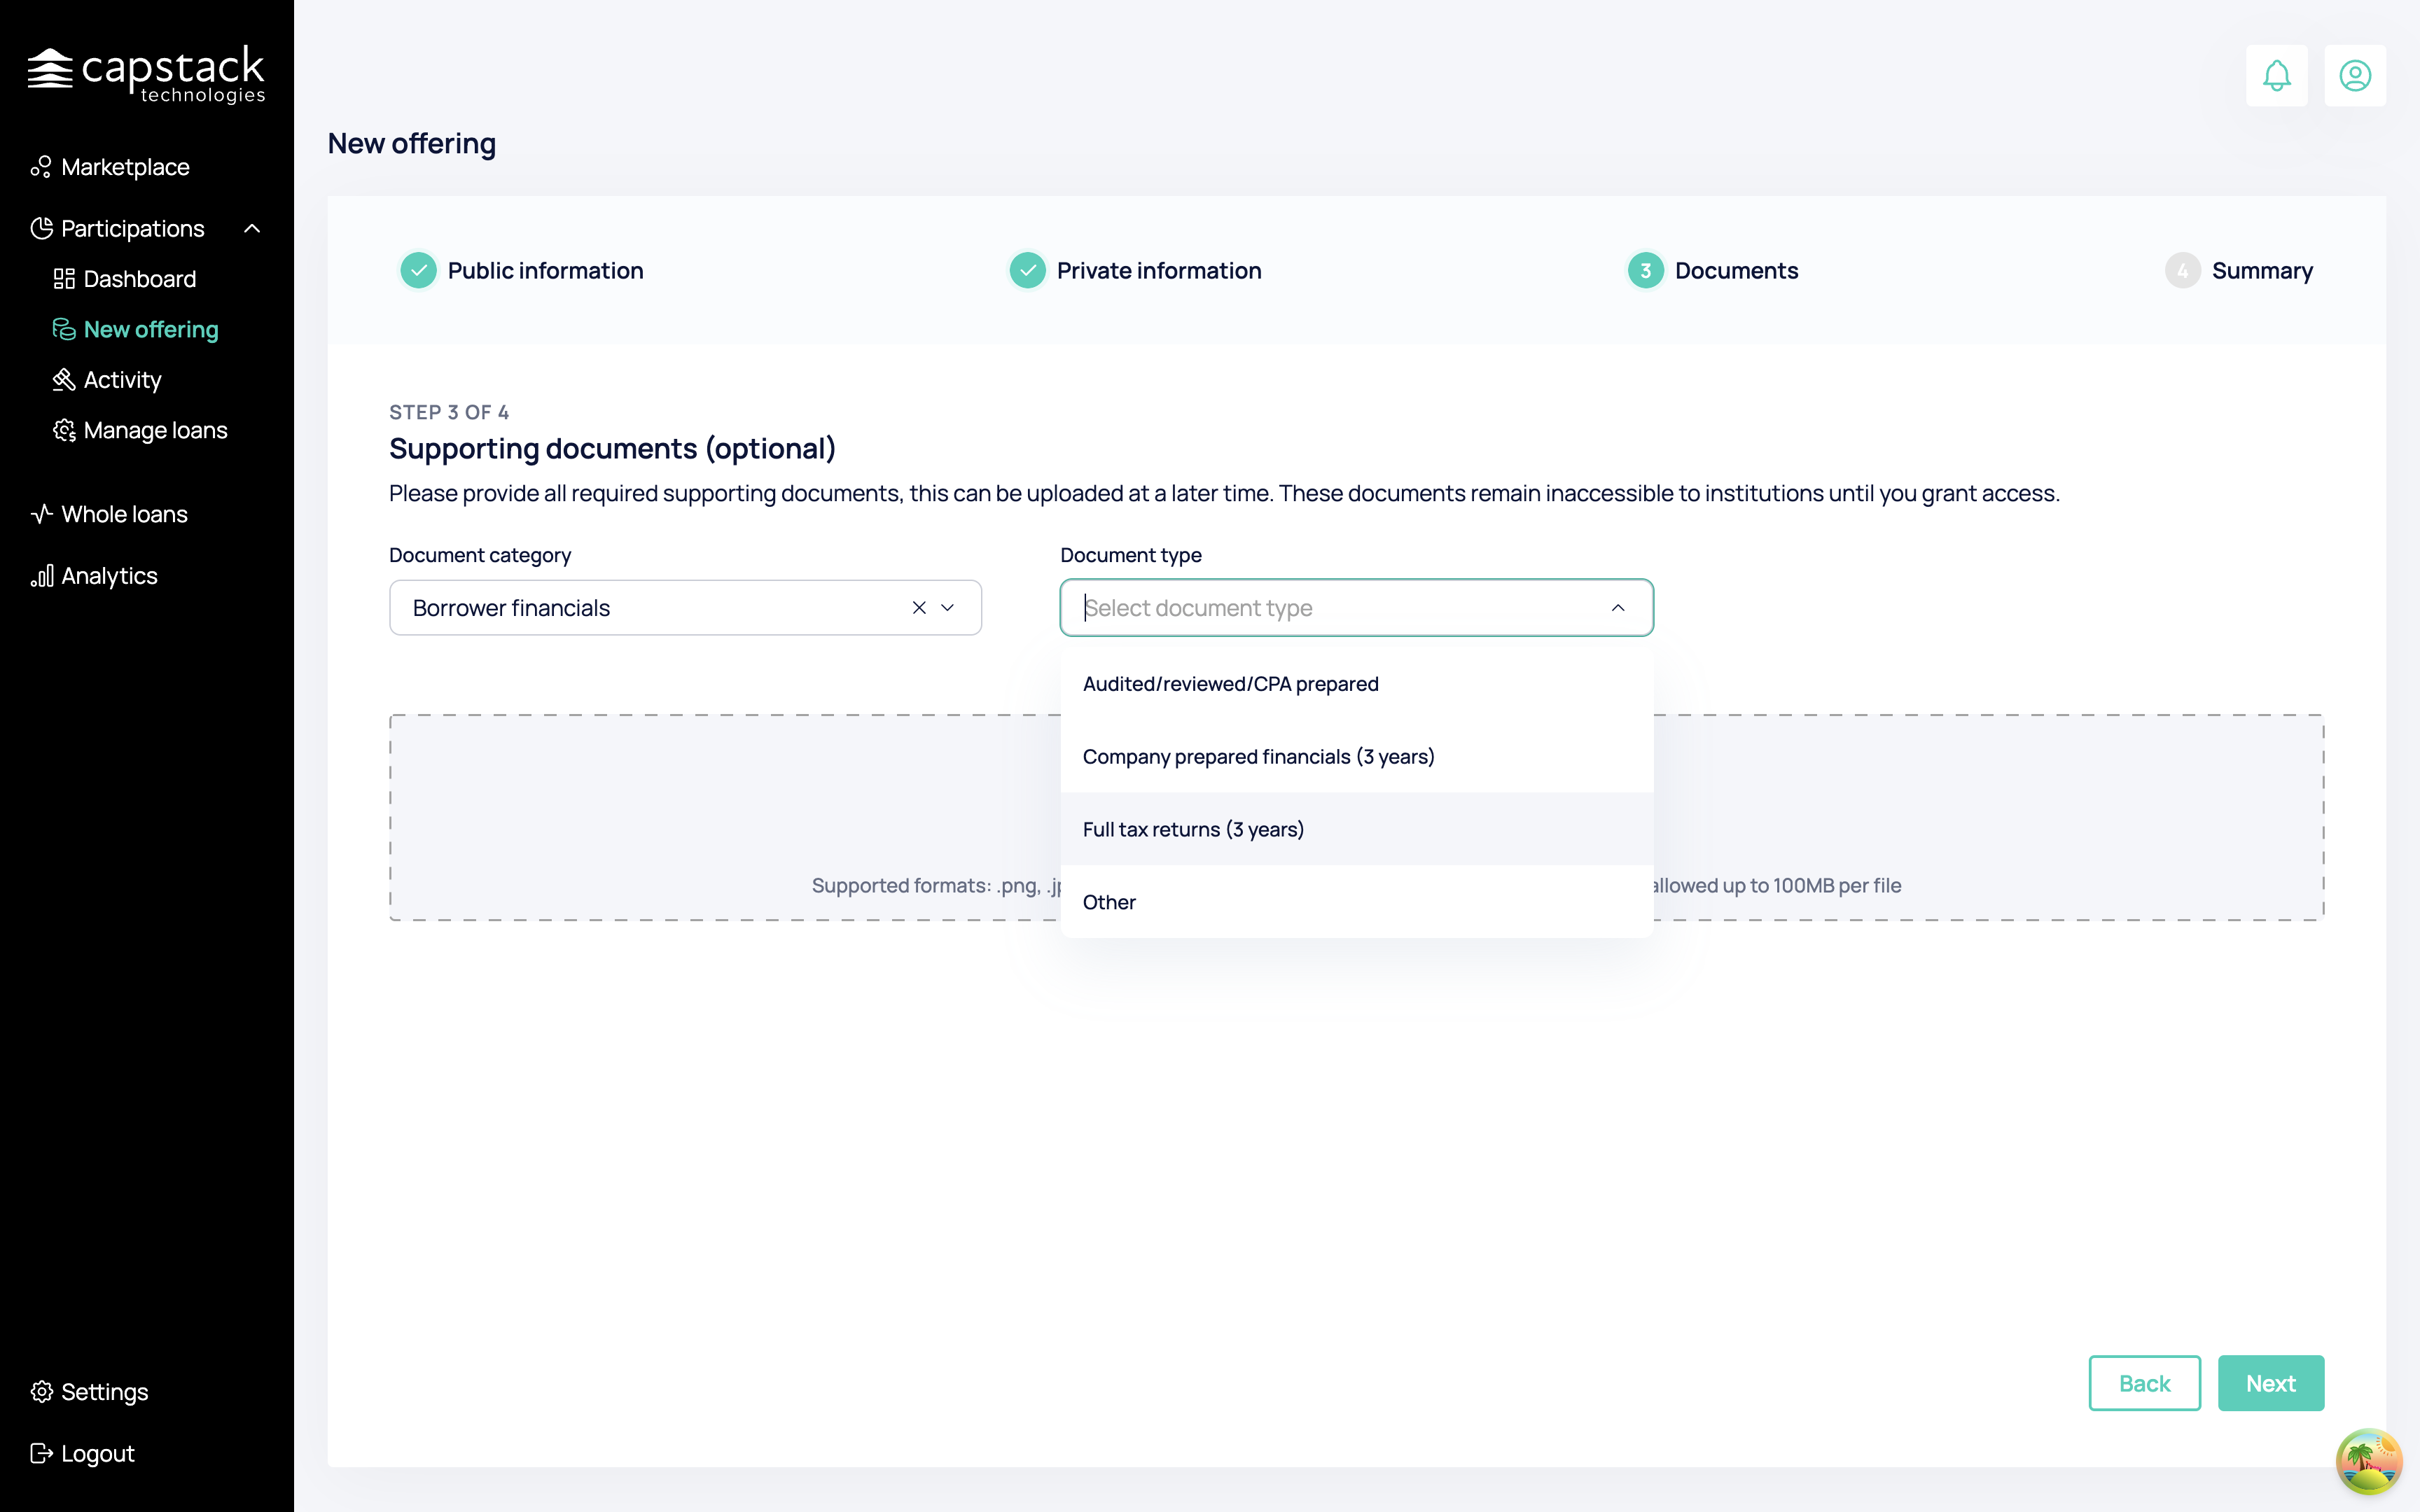Collapse the Participations menu chevron

pos(252,228)
